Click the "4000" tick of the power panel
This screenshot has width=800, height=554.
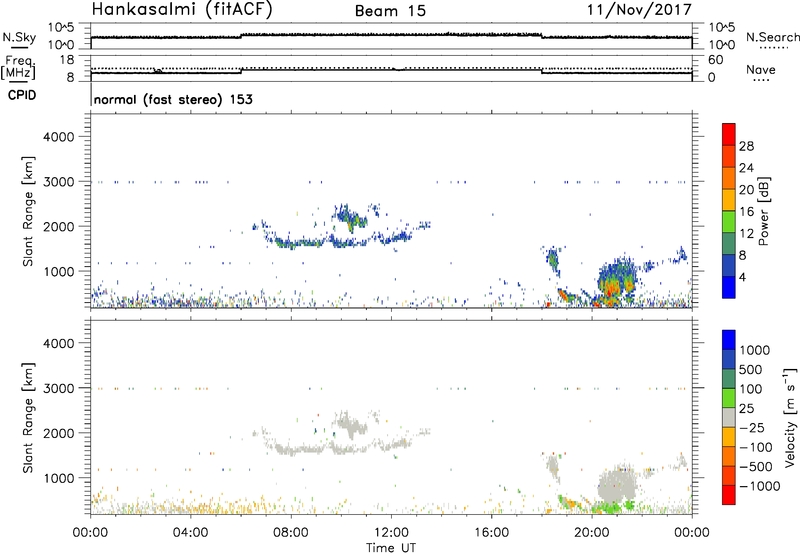coord(59,137)
